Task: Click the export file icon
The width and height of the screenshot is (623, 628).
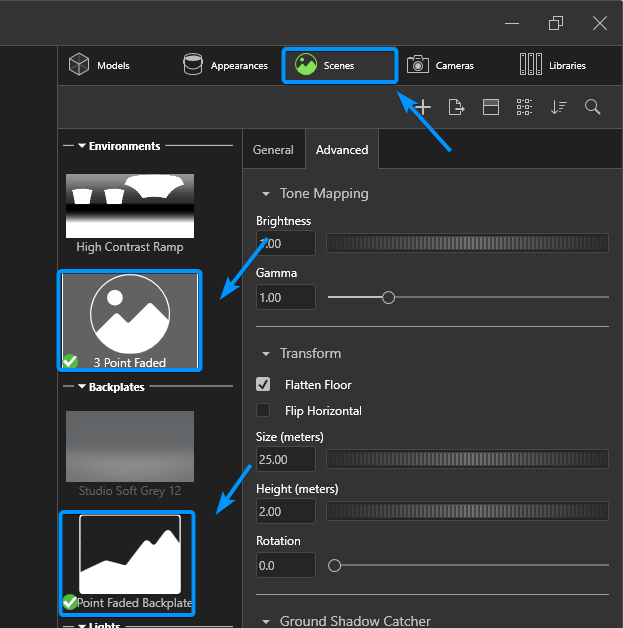Action: [x=456, y=107]
